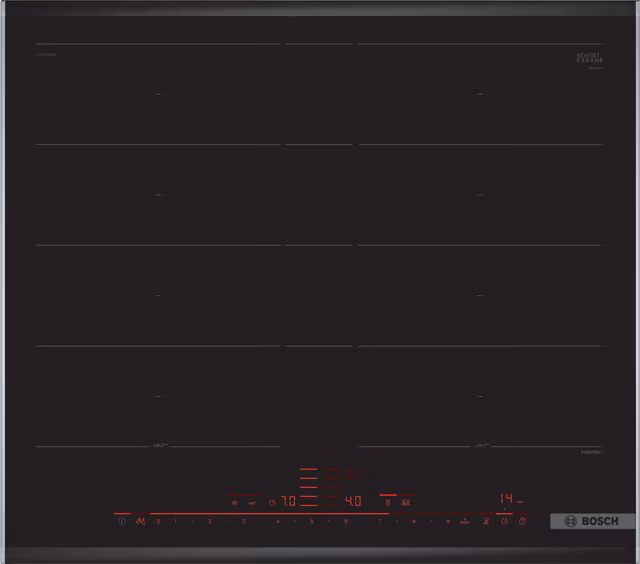Select power level 8 on the control strip

pyautogui.click(x=414, y=521)
